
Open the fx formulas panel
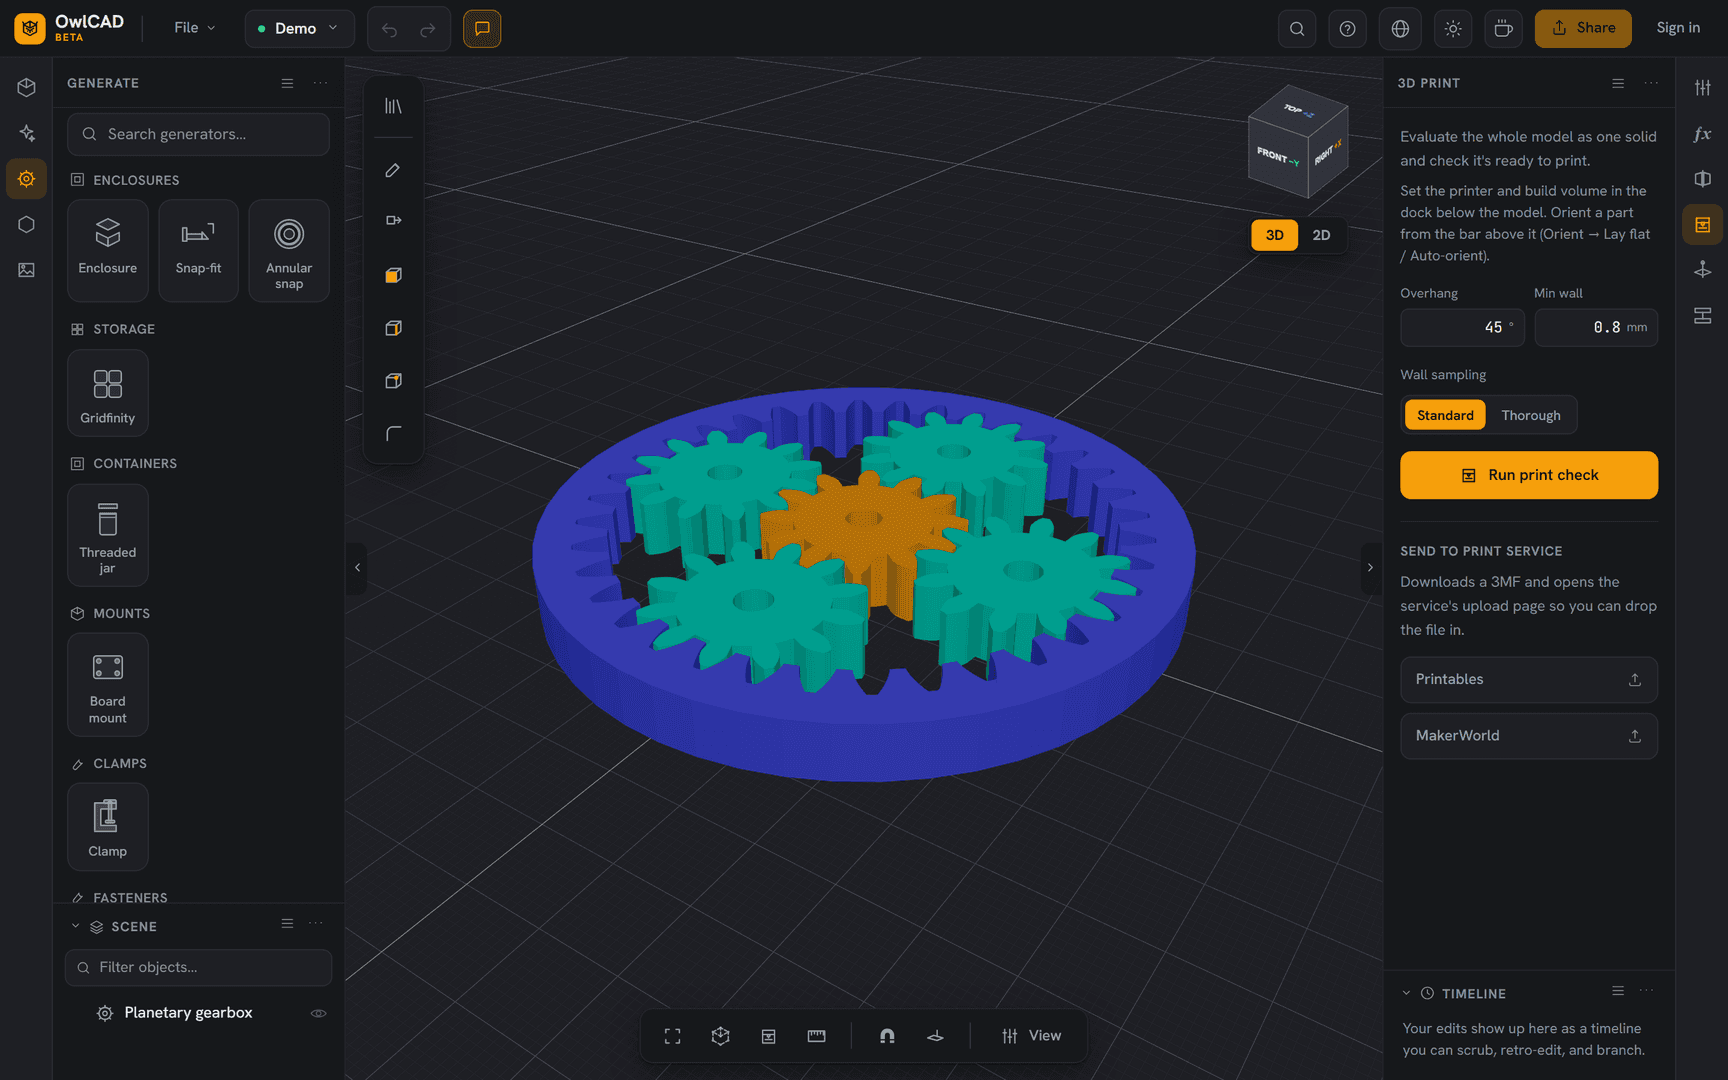click(x=1702, y=134)
